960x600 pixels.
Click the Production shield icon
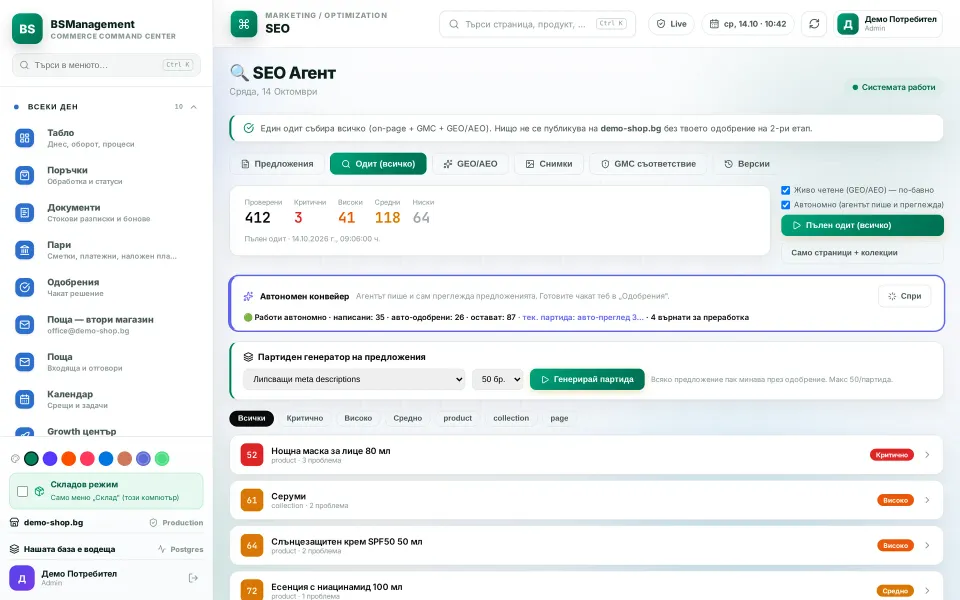click(x=154, y=523)
